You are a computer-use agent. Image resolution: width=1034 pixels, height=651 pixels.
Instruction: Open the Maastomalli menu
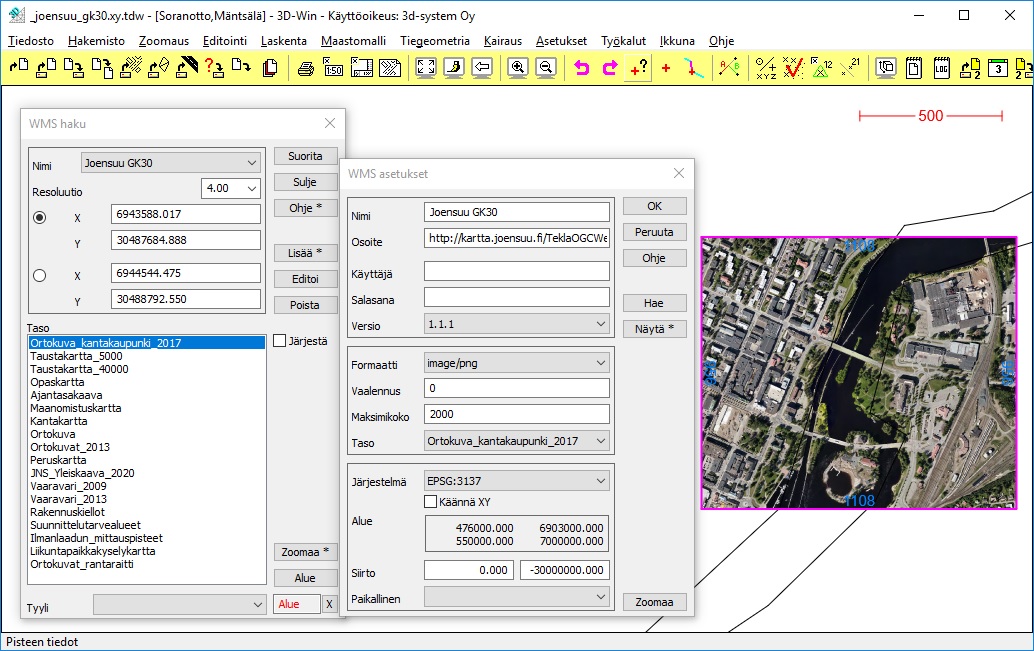pos(353,41)
